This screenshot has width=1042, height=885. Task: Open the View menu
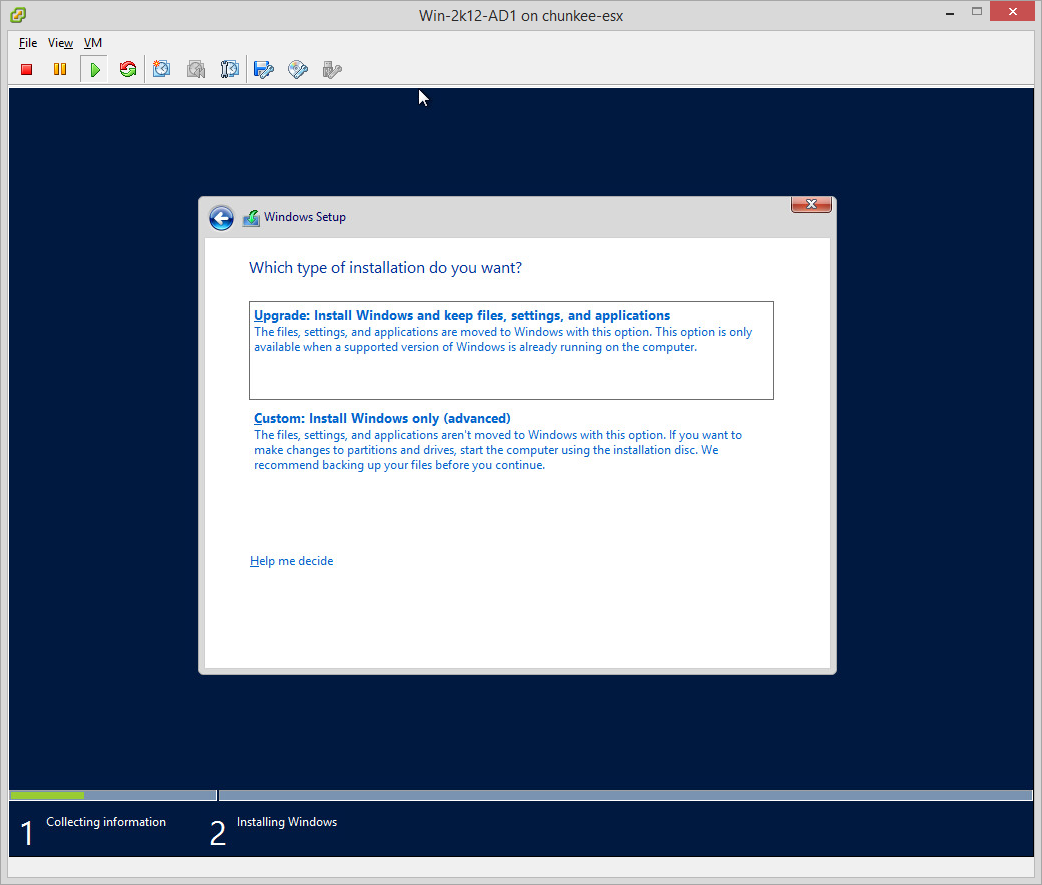[x=60, y=43]
